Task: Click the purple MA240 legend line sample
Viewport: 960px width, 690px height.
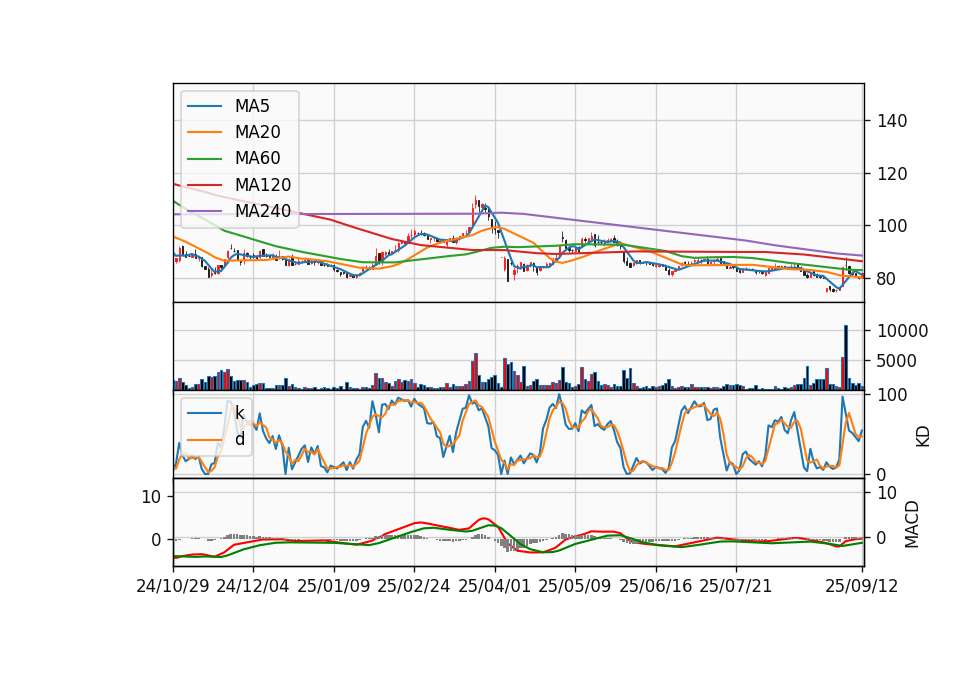Action: [204, 211]
